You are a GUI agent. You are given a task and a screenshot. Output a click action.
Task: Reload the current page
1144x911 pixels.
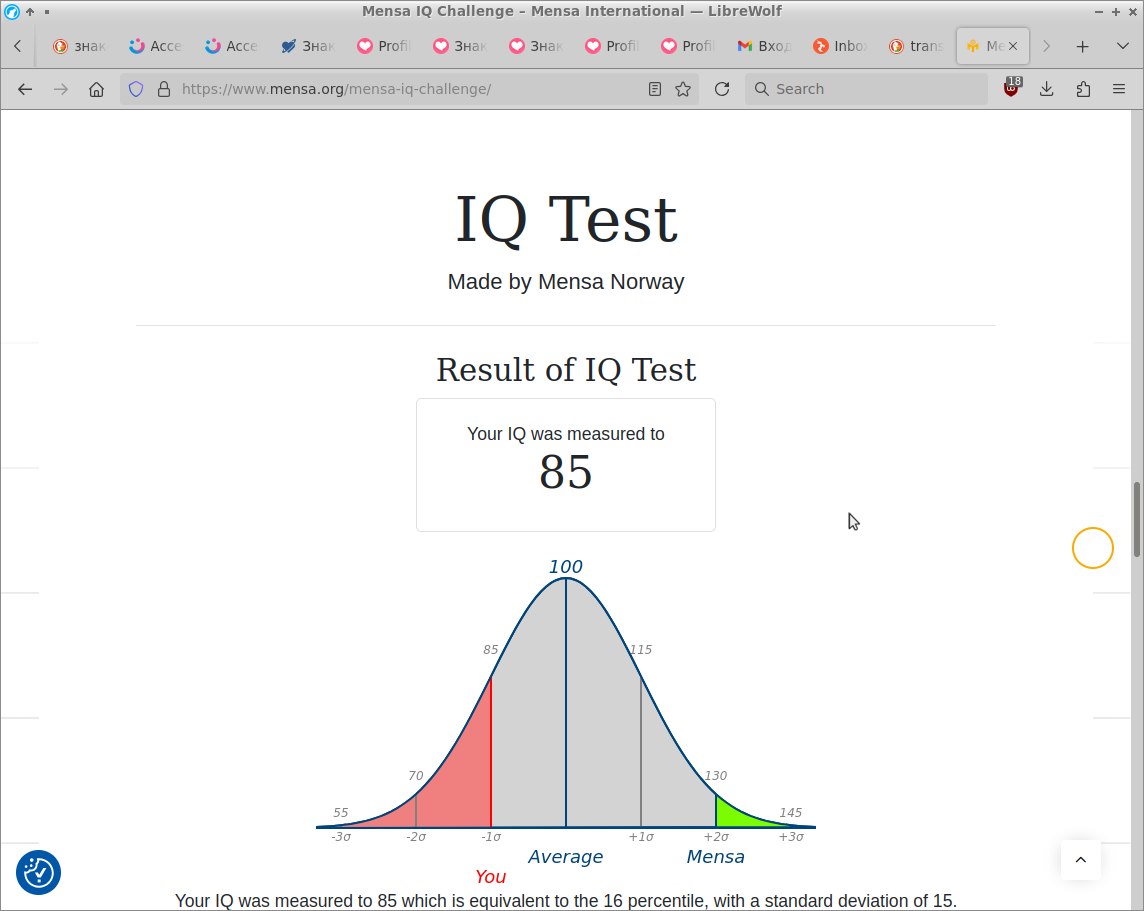coord(722,89)
